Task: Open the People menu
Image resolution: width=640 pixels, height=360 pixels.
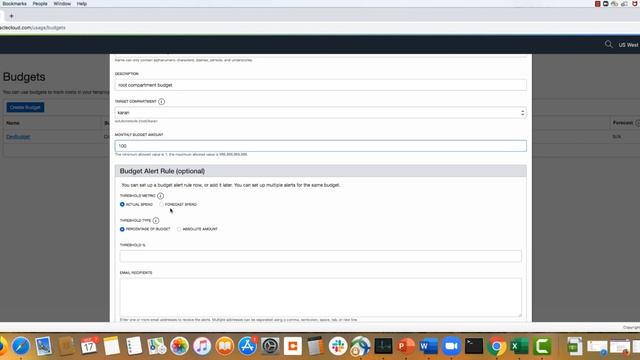Action: pyautogui.click(x=40, y=4)
